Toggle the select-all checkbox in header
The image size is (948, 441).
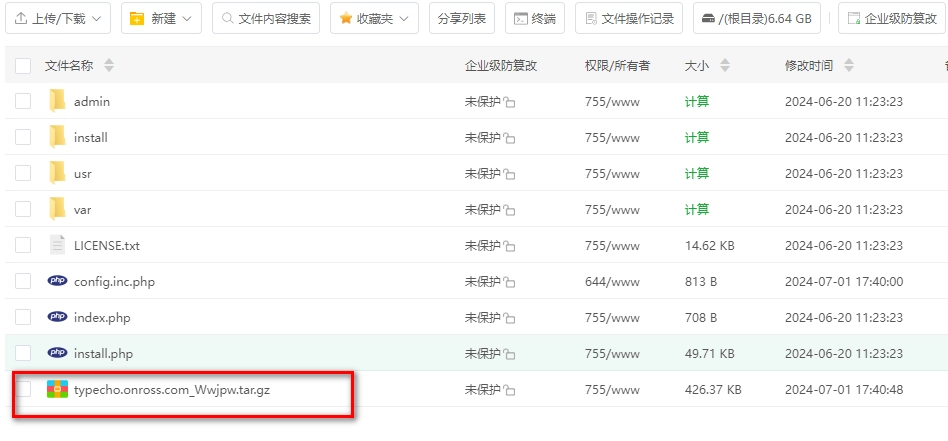(23, 66)
